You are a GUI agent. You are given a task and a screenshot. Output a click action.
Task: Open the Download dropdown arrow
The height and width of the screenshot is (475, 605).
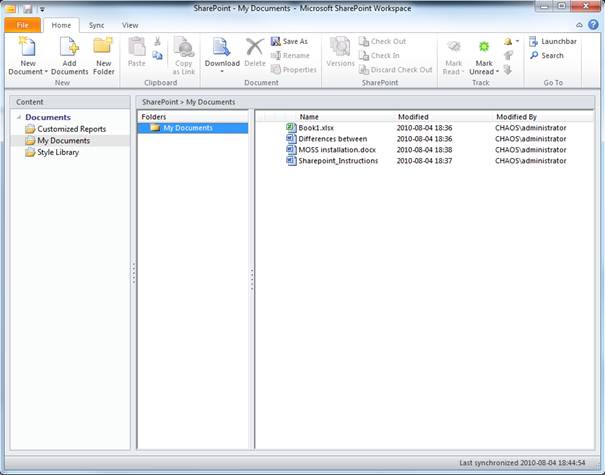(x=222, y=71)
